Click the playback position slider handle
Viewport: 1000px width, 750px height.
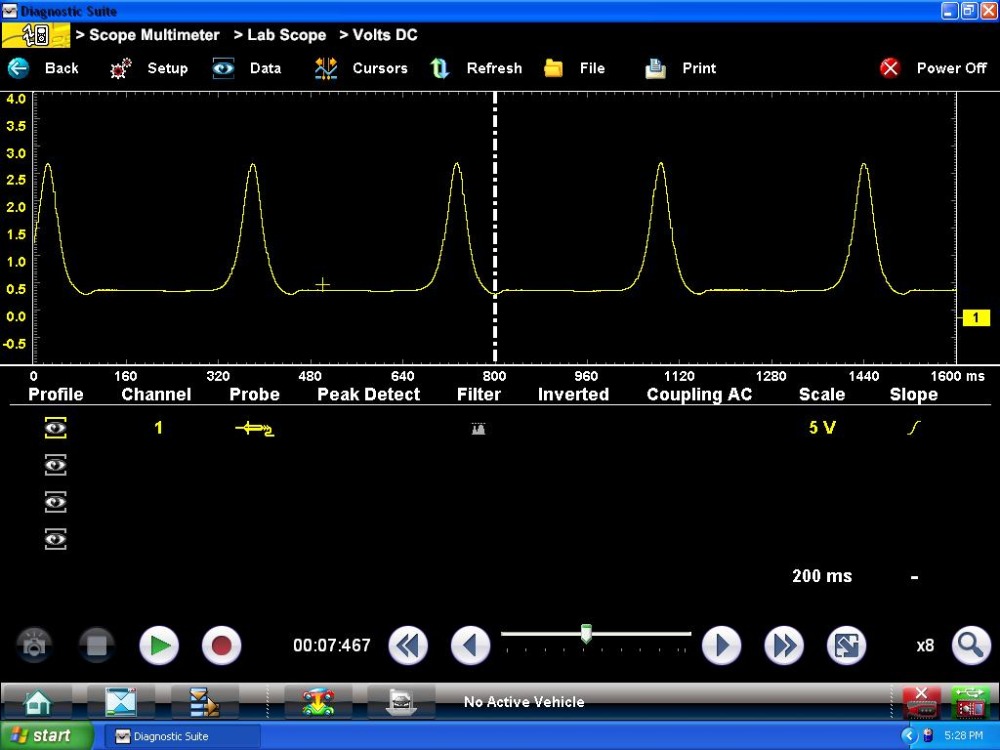586,634
